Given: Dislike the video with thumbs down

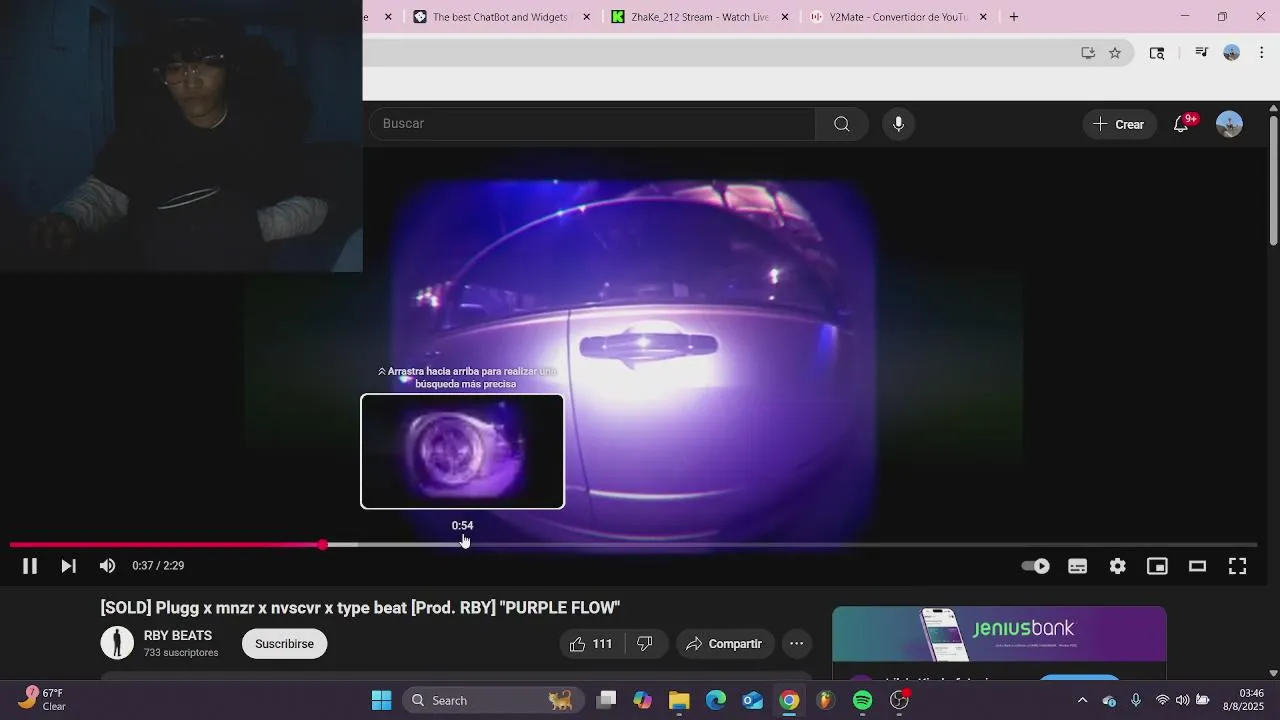Looking at the screenshot, I should point(645,644).
